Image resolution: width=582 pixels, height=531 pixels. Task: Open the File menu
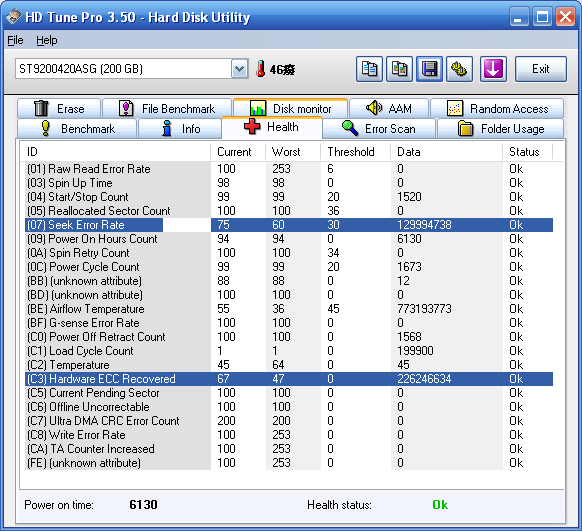click(x=15, y=40)
